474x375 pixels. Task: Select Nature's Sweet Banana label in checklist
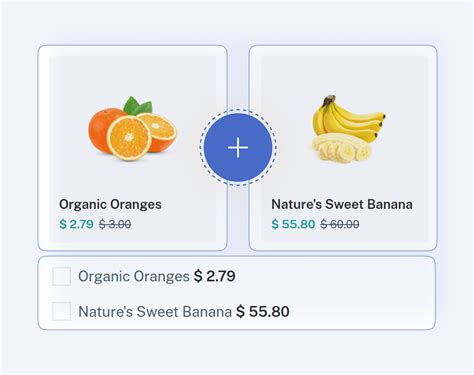(x=155, y=312)
